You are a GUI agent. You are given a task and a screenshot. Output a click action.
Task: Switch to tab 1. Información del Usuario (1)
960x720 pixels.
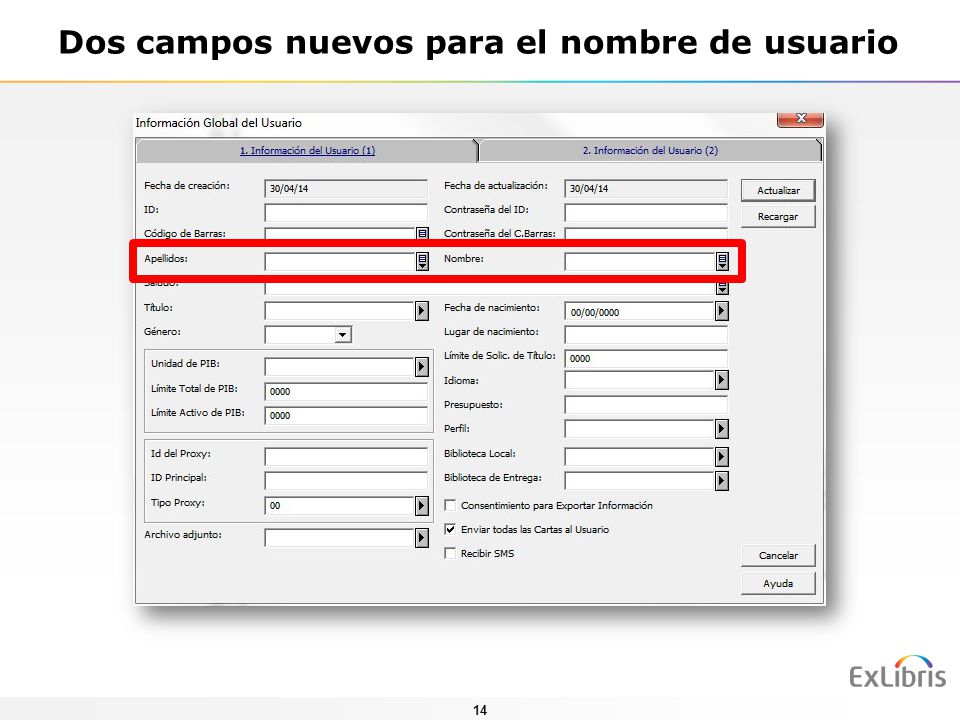click(307, 151)
